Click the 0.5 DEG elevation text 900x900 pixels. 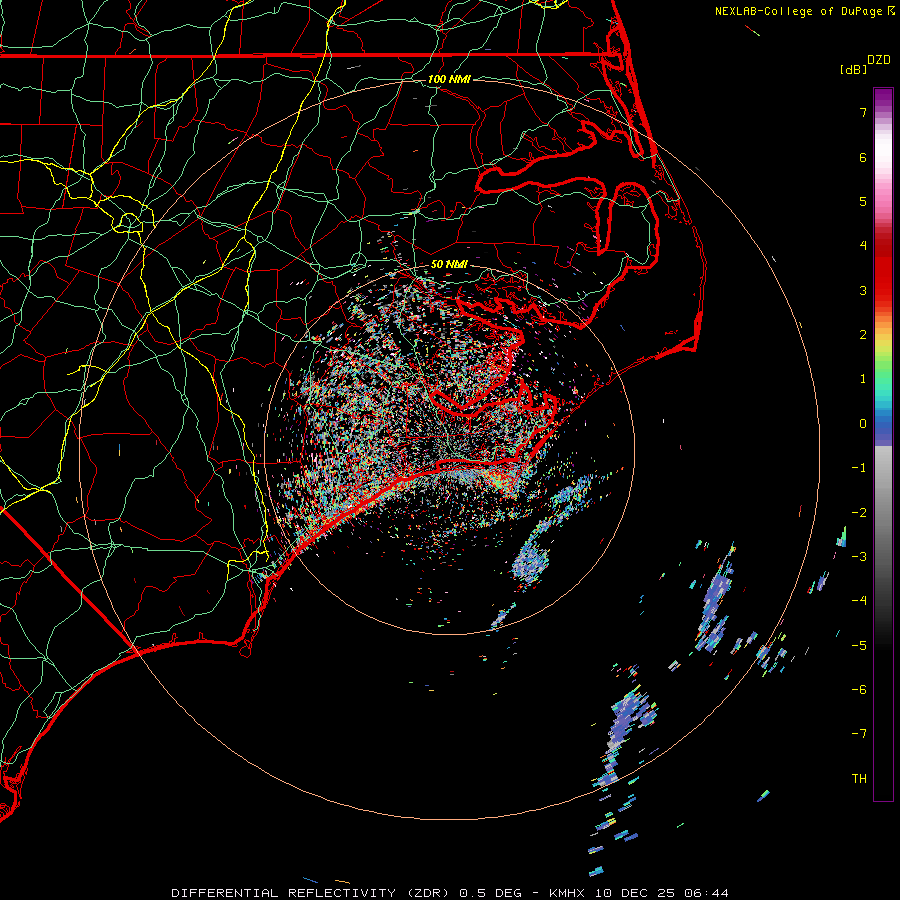491,893
